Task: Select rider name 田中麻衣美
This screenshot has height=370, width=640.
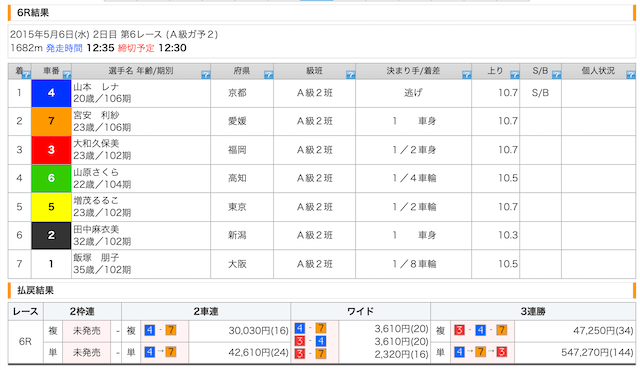Action: 96,229
